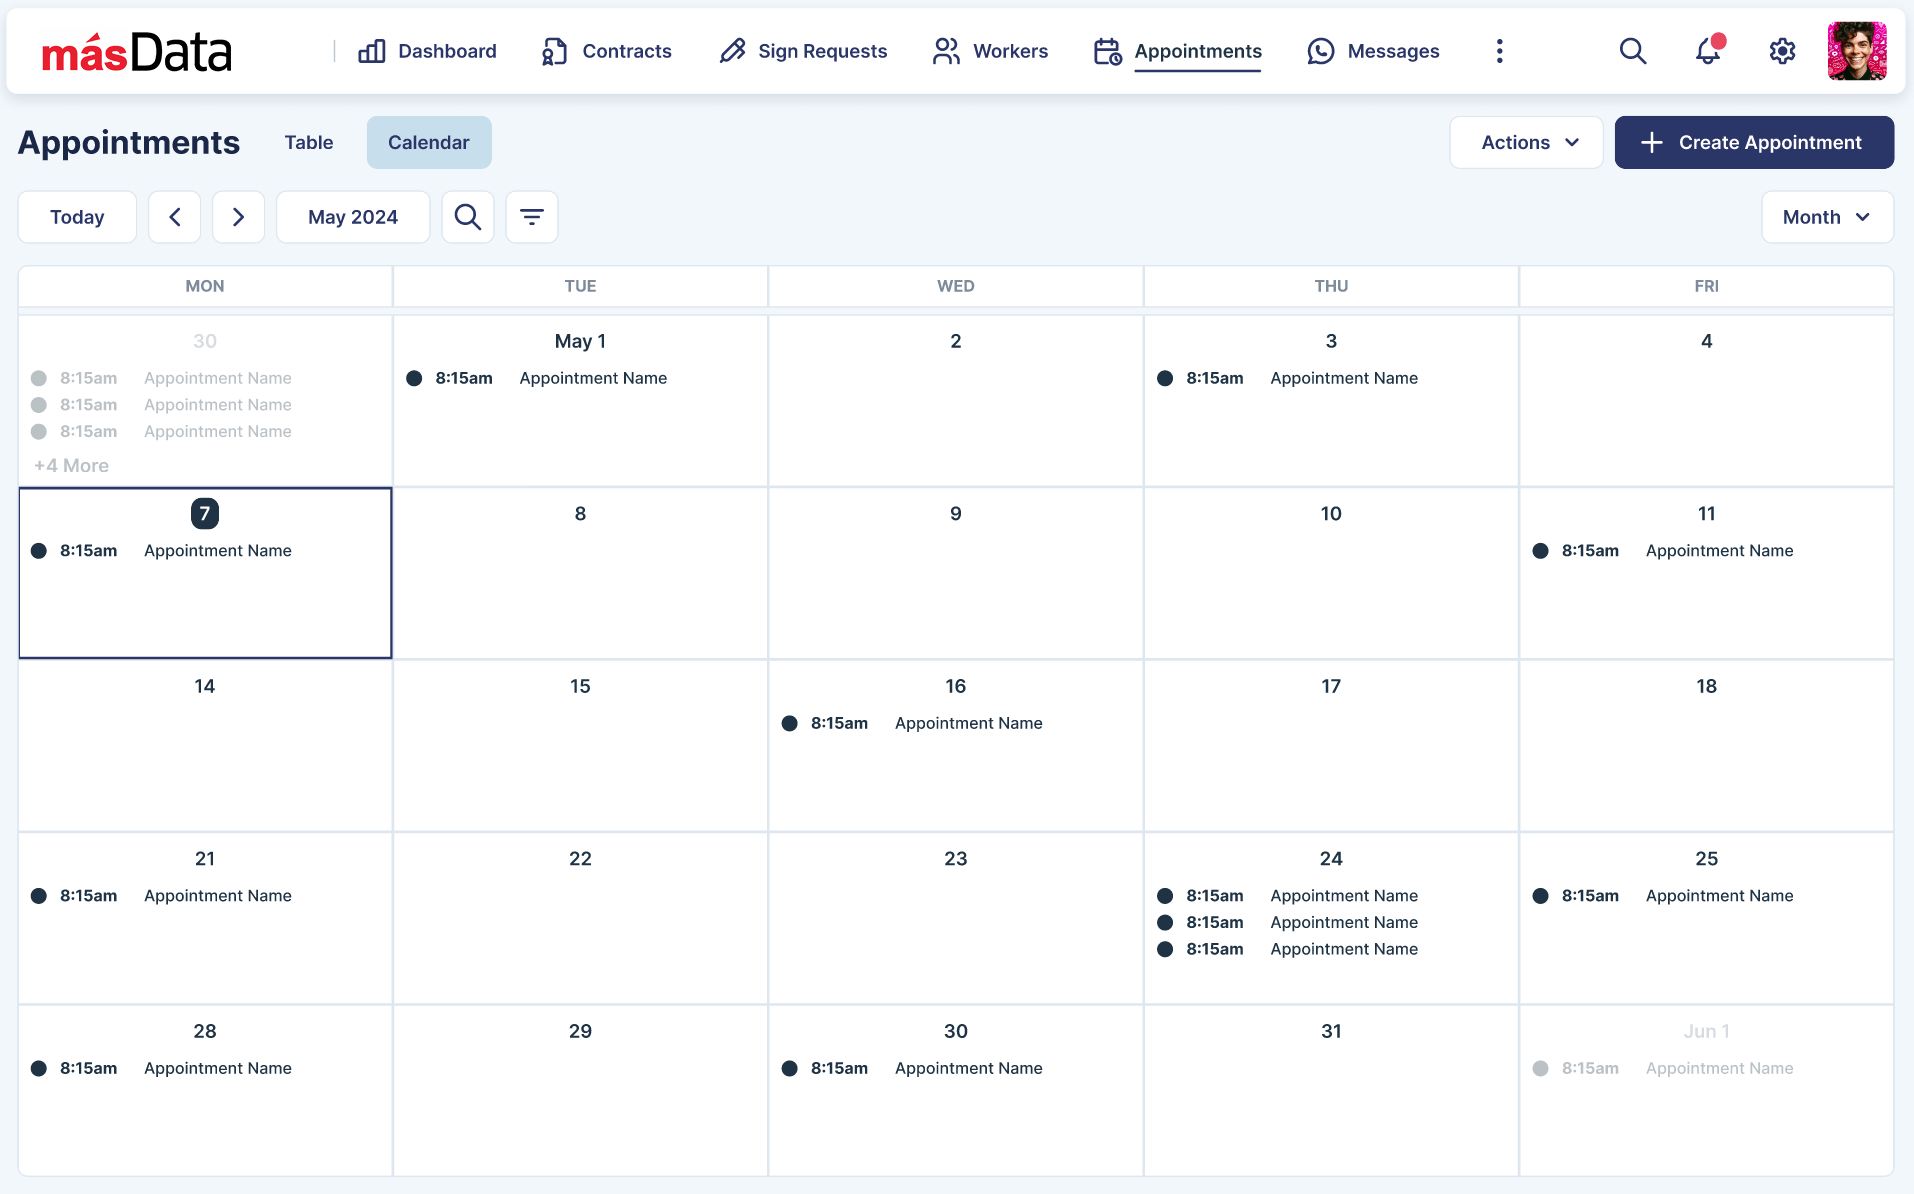The image size is (1914, 1194).
Task: Click the settings gear icon
Action: pyautogui.click(x=1782, y=51)
